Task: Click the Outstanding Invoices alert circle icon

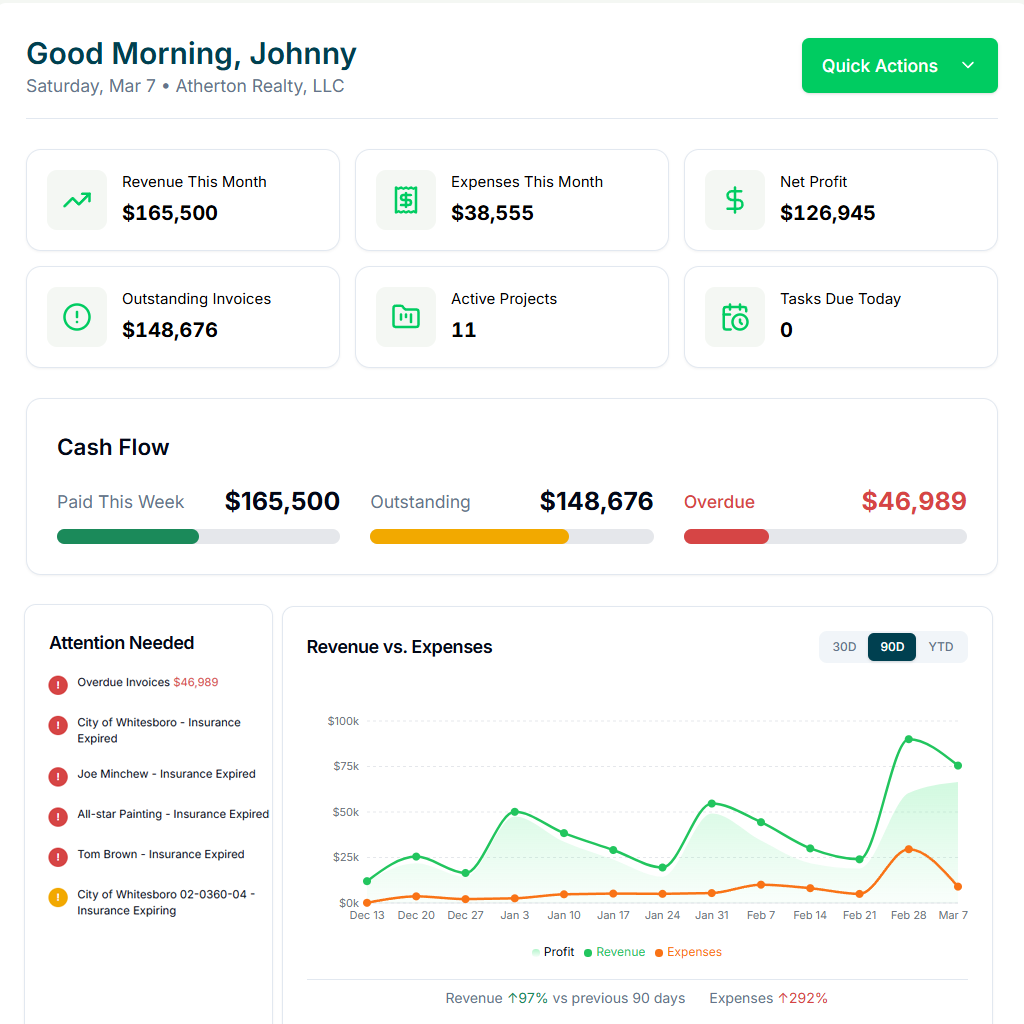Action: click(x=77, y=317)
